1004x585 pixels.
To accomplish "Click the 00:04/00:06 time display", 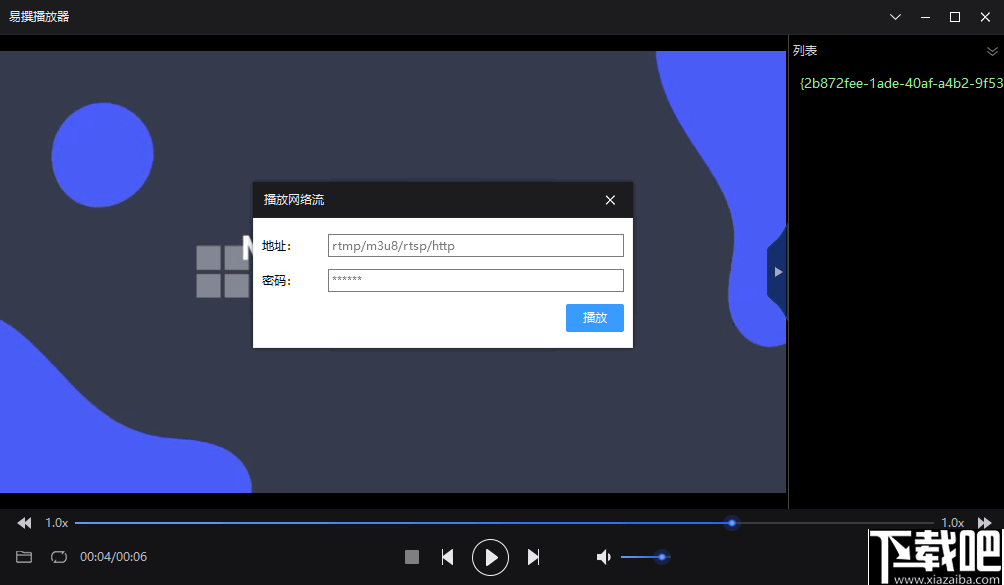I will (x=113, y=557).
